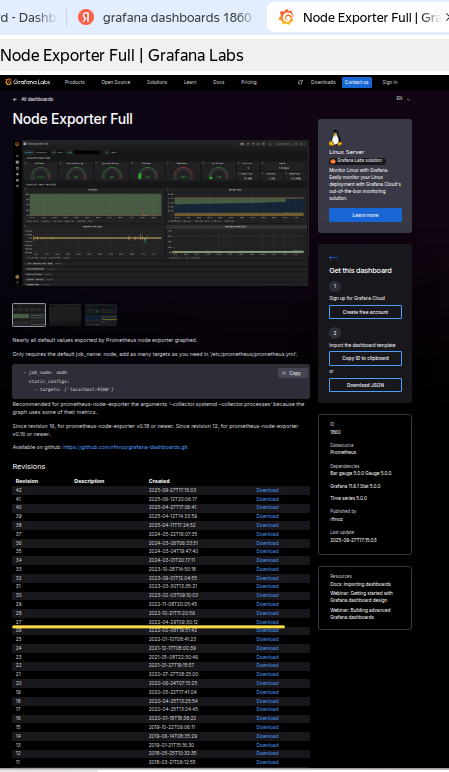449x772 pixels.
Task: Open the Learn menu
Action: (190, 82)
